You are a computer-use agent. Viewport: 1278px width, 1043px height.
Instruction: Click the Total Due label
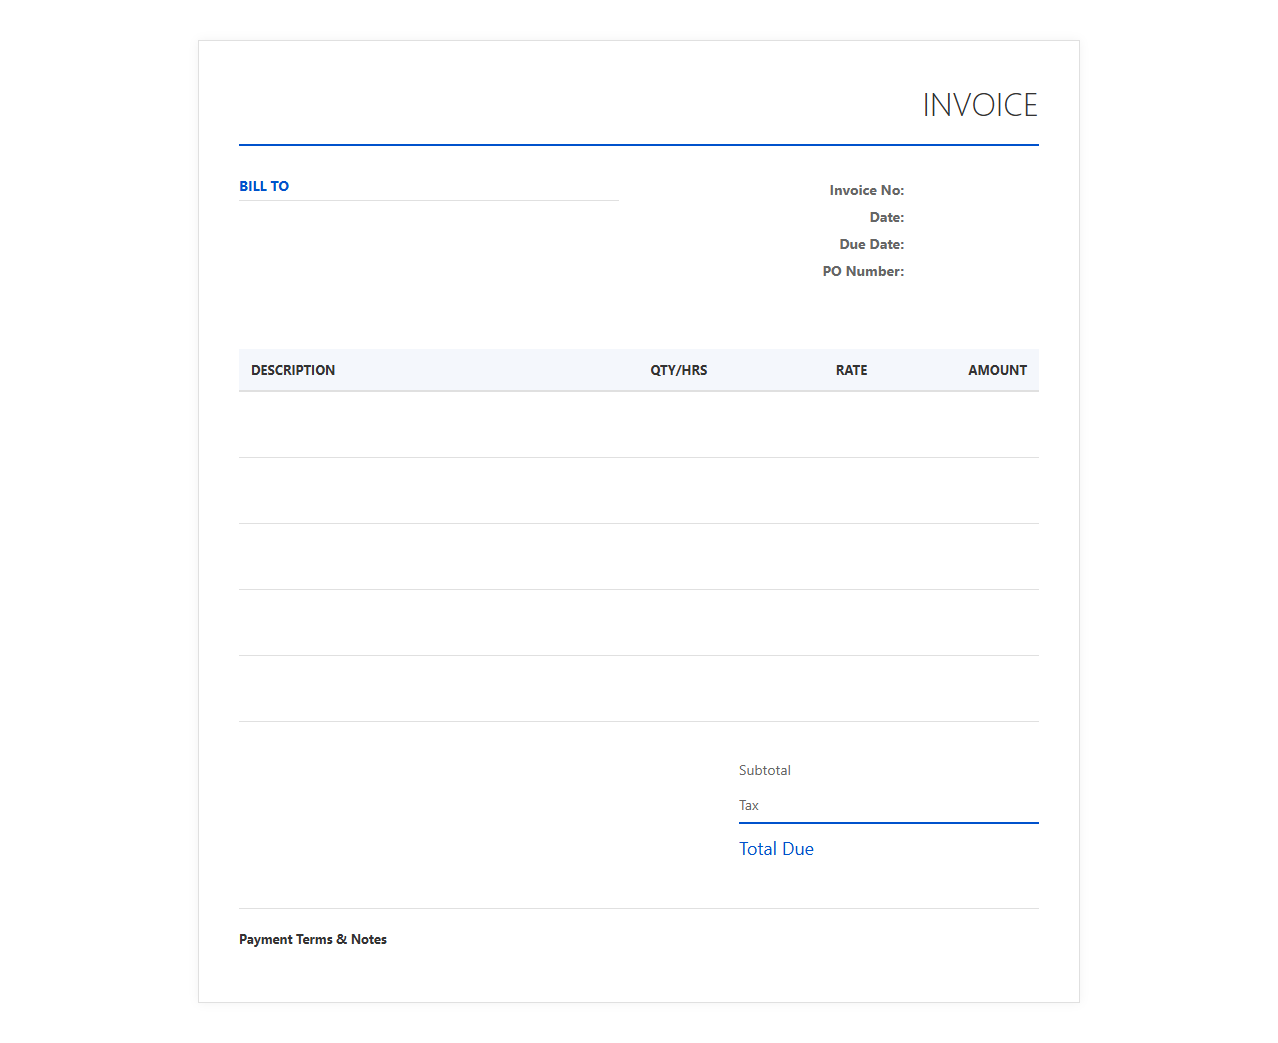click(776, 849)
